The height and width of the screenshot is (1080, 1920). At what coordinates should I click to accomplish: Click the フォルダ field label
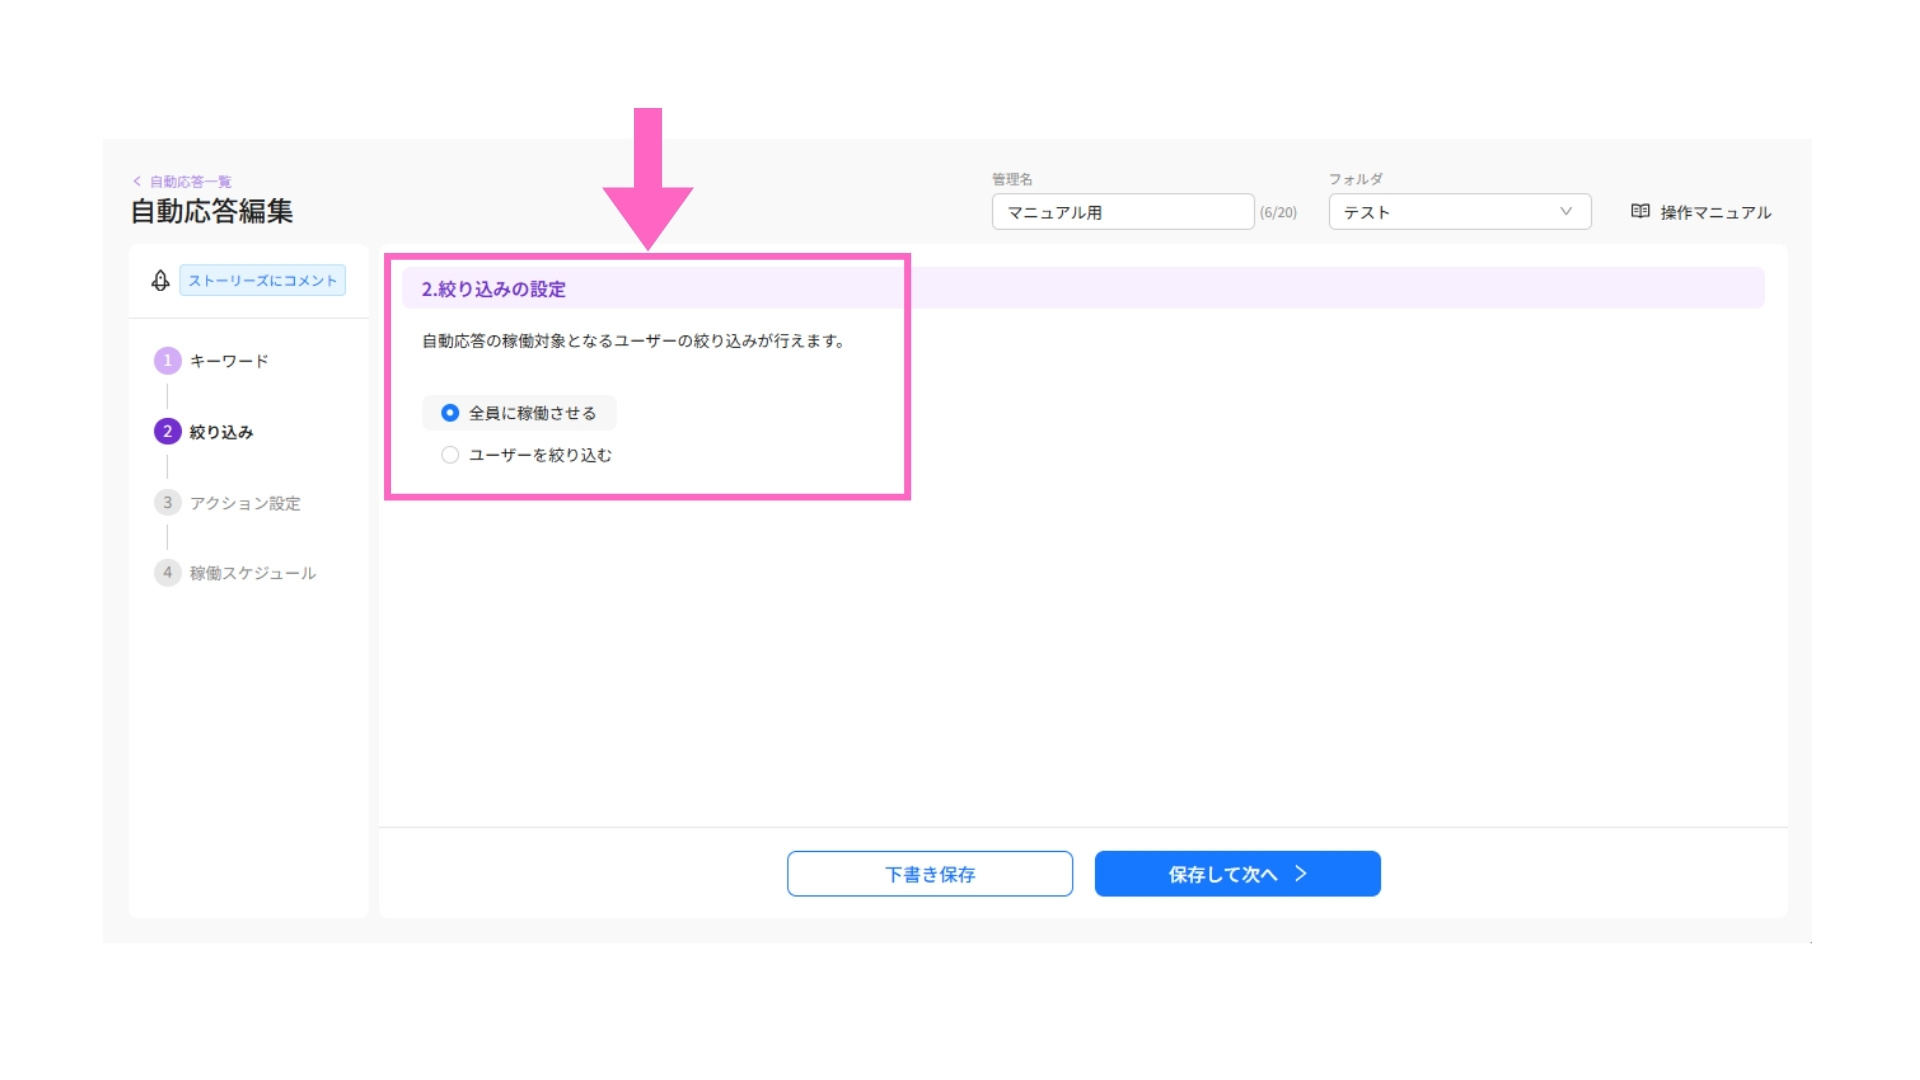1355,179
